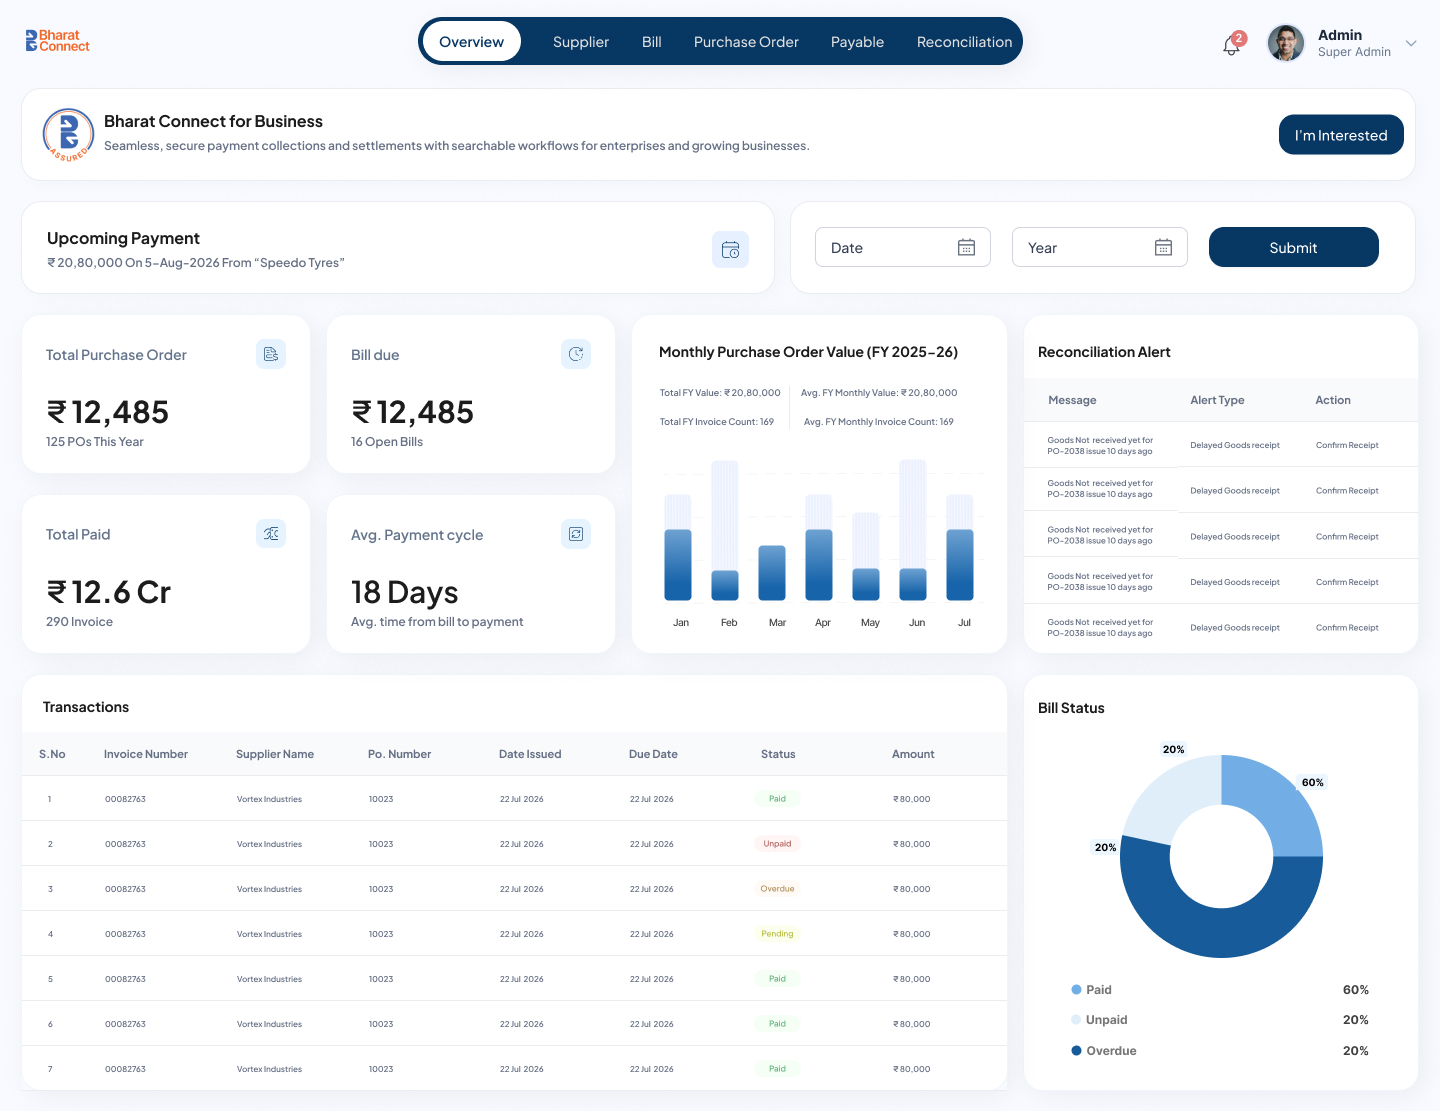This screenshot has height=1111, width=1440.
Task: Open the Supplier tab
Action: [581, 42]
